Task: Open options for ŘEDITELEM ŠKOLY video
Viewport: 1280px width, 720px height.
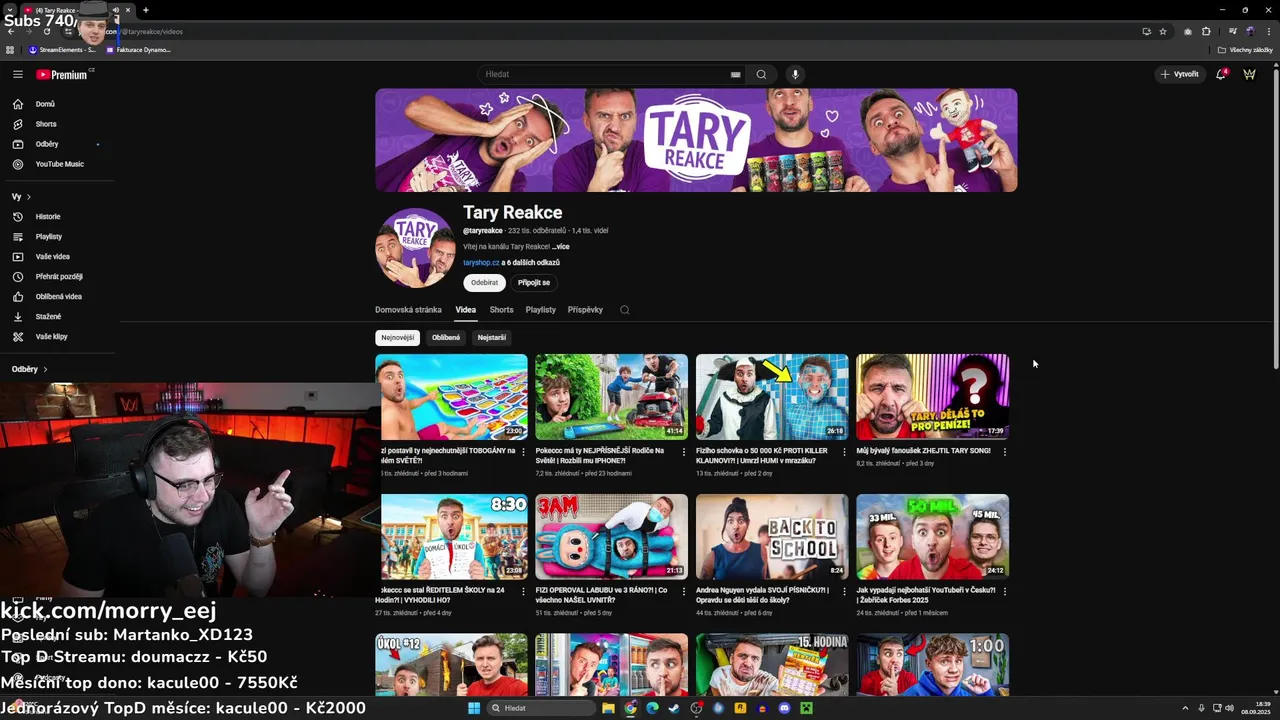Action: 523,591
